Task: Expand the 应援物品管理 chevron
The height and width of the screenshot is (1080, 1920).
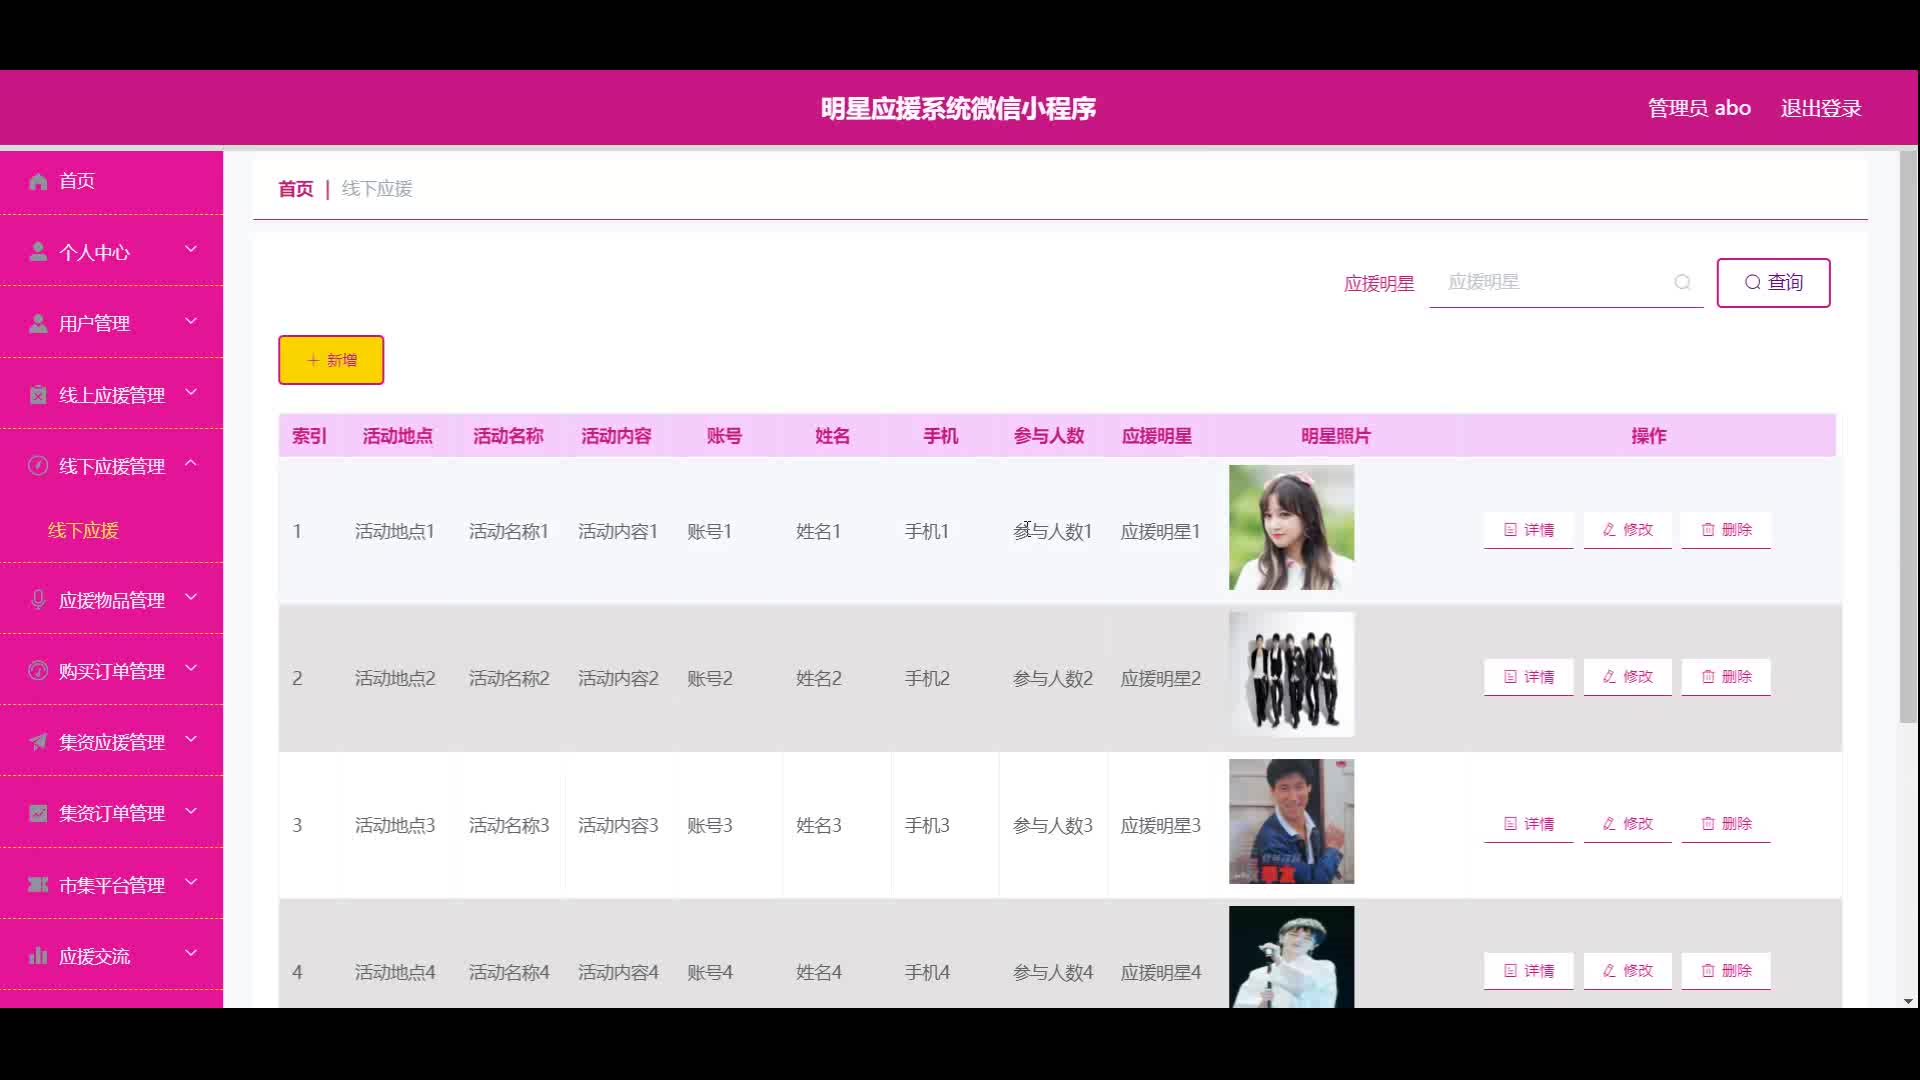Action: [191, 597]
